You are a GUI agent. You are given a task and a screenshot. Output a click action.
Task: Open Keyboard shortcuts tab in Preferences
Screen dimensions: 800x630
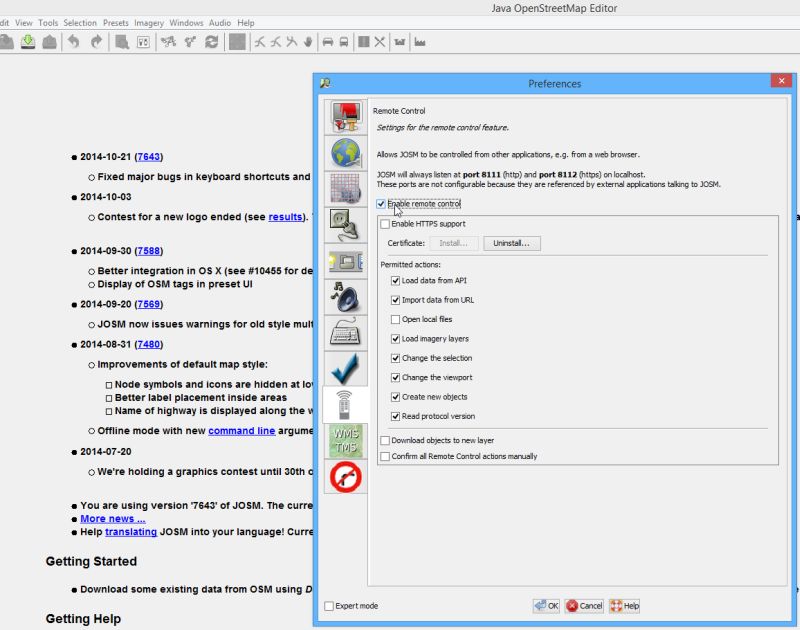pos(345,333)
